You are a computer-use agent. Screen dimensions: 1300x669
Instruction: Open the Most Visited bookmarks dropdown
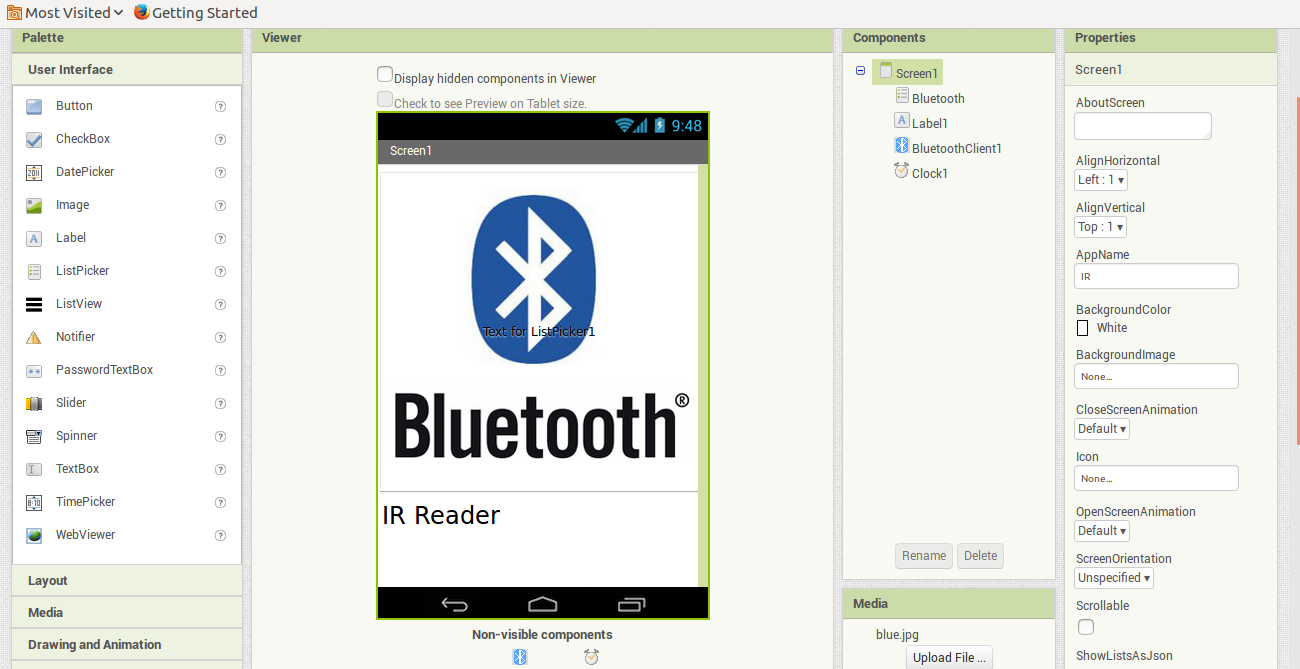[x=65, y=13]
